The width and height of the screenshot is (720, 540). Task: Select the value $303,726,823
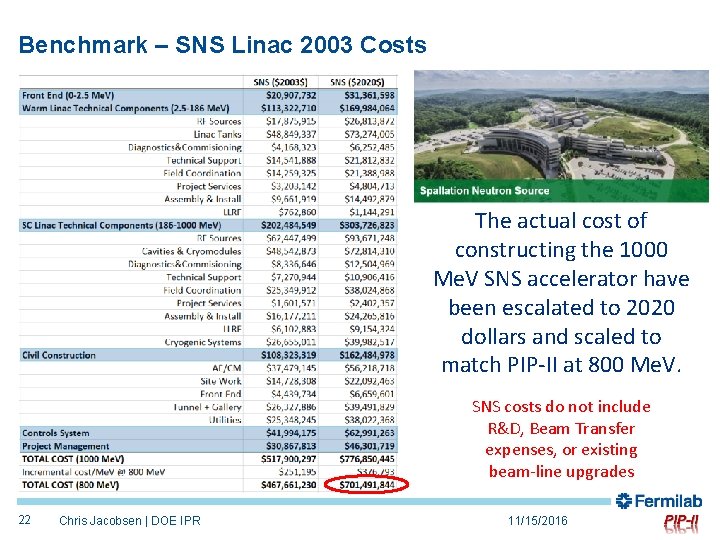367,225
